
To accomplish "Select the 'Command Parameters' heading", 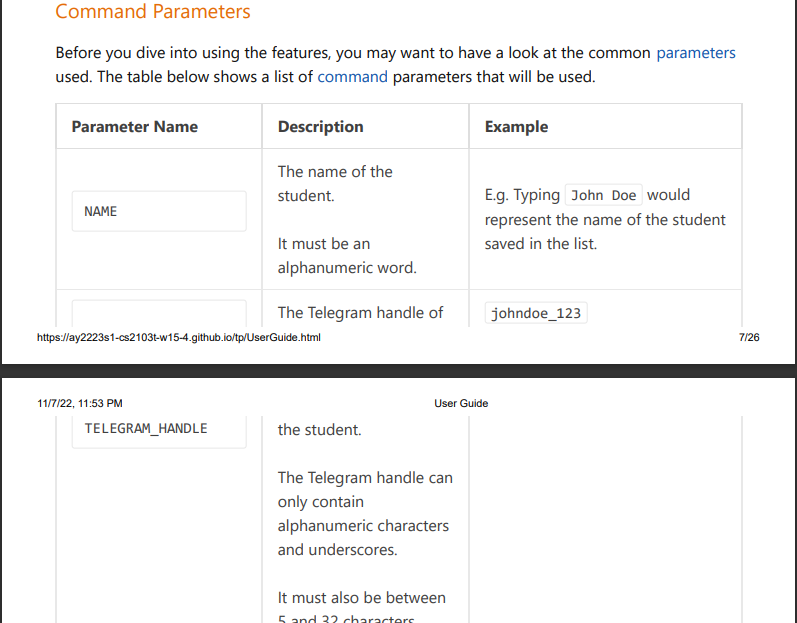I will click(x=152, y=11).
